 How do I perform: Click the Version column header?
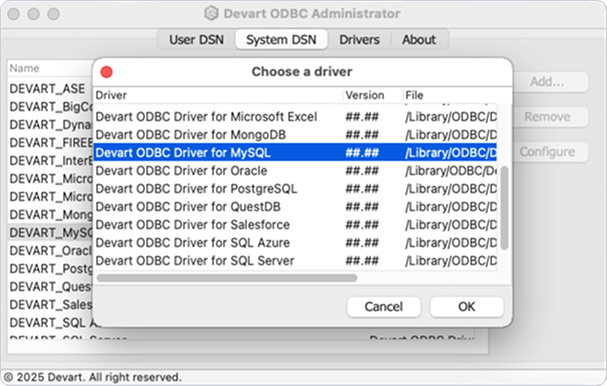click(x=372, y=95)
